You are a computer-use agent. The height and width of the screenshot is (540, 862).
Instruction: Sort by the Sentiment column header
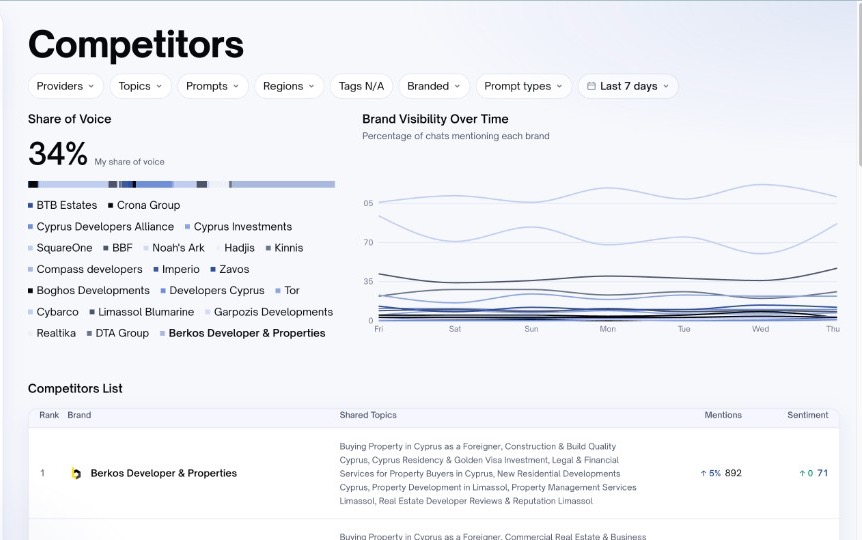click(808, 415)
